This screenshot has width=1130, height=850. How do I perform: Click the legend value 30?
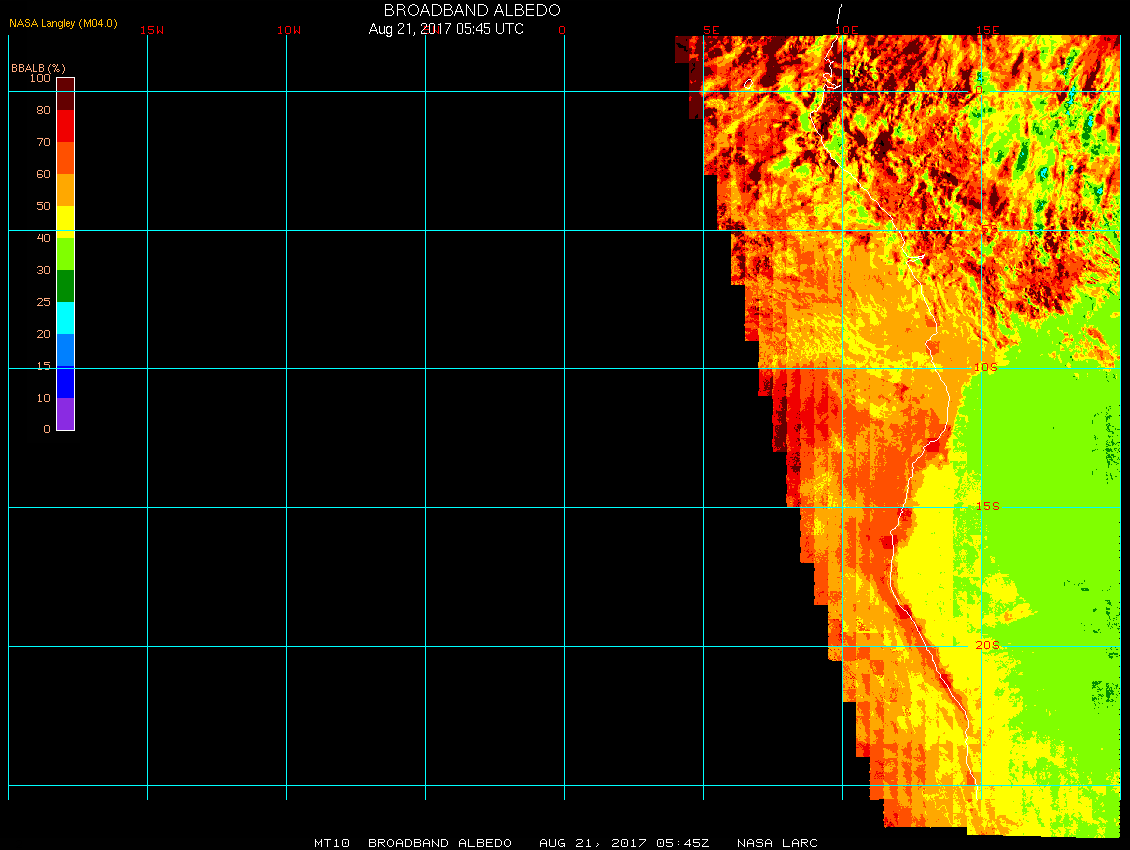44,270
